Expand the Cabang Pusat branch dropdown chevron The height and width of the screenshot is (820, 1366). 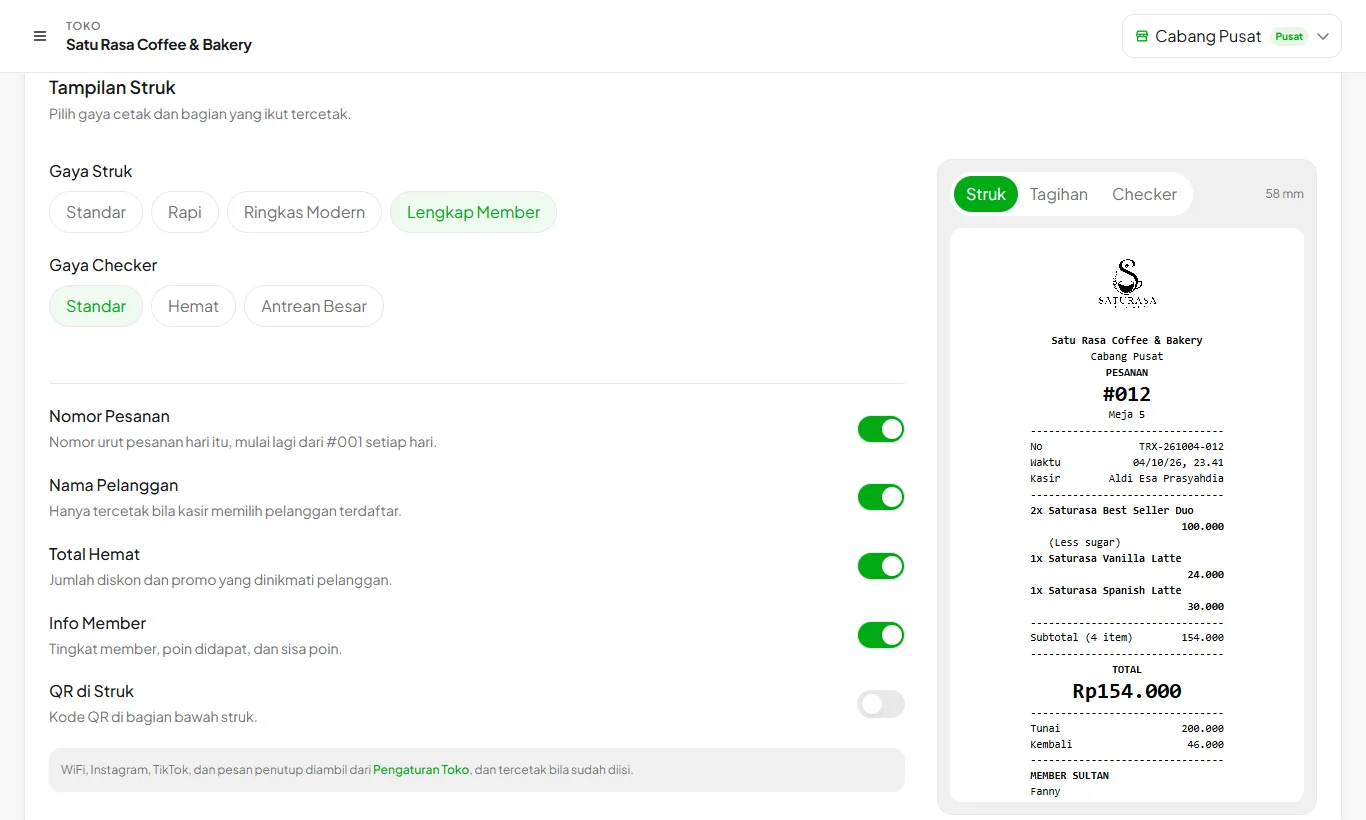pyautogui.click(x=1323, y=36)
